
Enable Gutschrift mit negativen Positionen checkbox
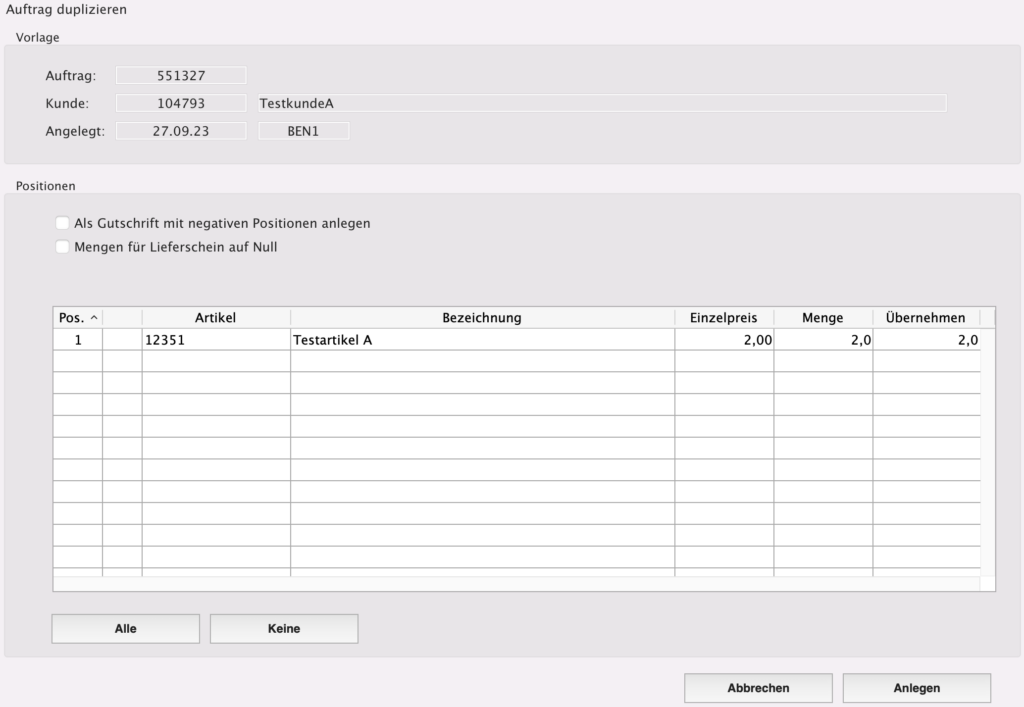(63, 223)
